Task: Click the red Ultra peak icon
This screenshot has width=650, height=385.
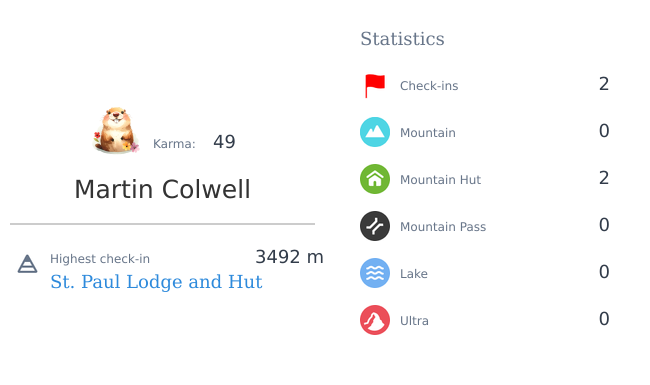Action: (x=375, y=320)
